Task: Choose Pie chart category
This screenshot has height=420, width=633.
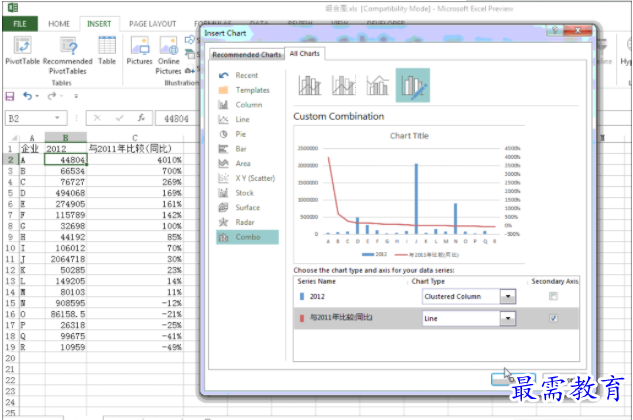Action: [x=241, y=134]
